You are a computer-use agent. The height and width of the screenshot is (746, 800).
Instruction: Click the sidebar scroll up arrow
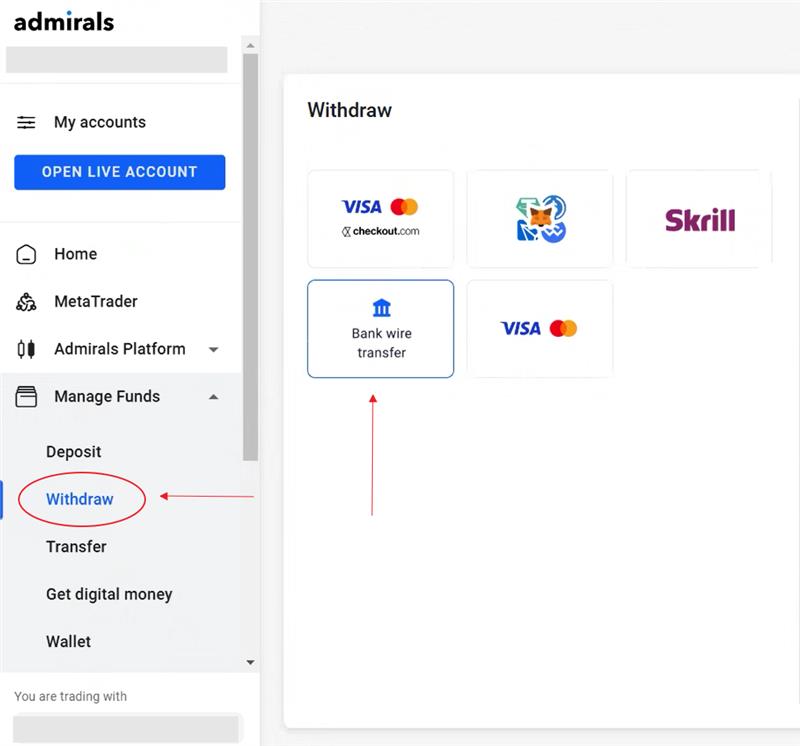pos(251,46)
